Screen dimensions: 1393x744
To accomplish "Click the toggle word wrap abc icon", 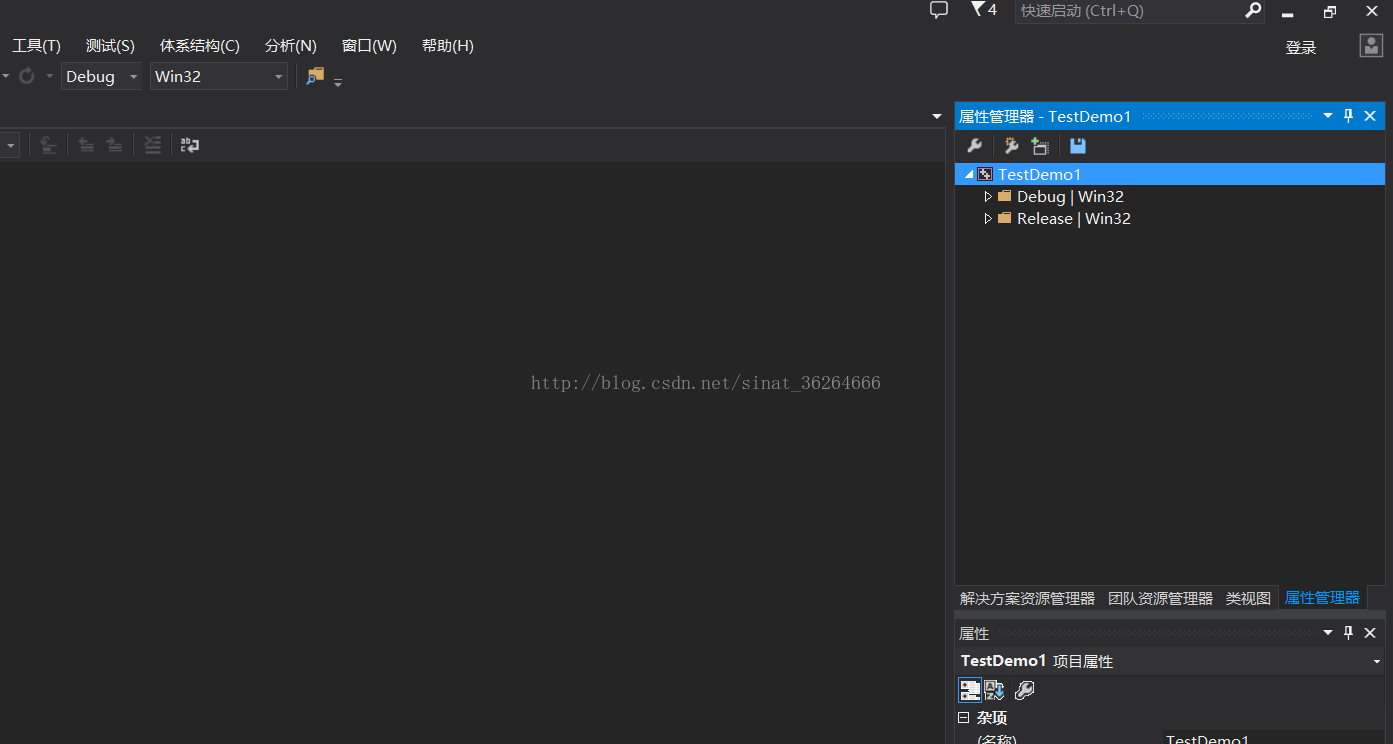I will (190, 145).
